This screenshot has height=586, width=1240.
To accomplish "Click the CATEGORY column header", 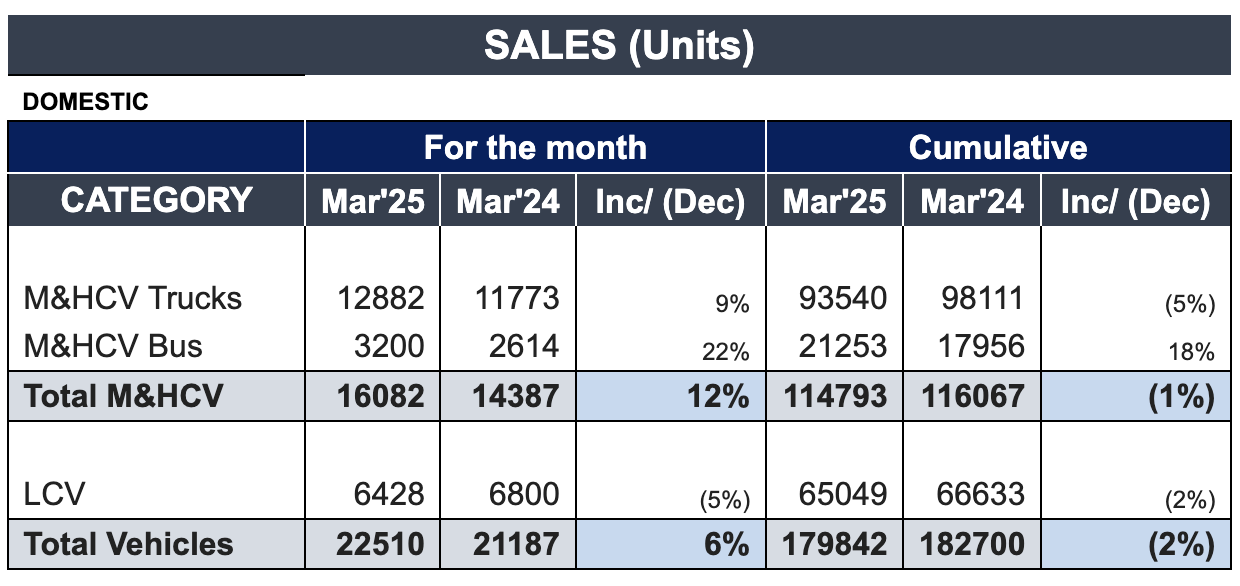I will pos(156,200).
